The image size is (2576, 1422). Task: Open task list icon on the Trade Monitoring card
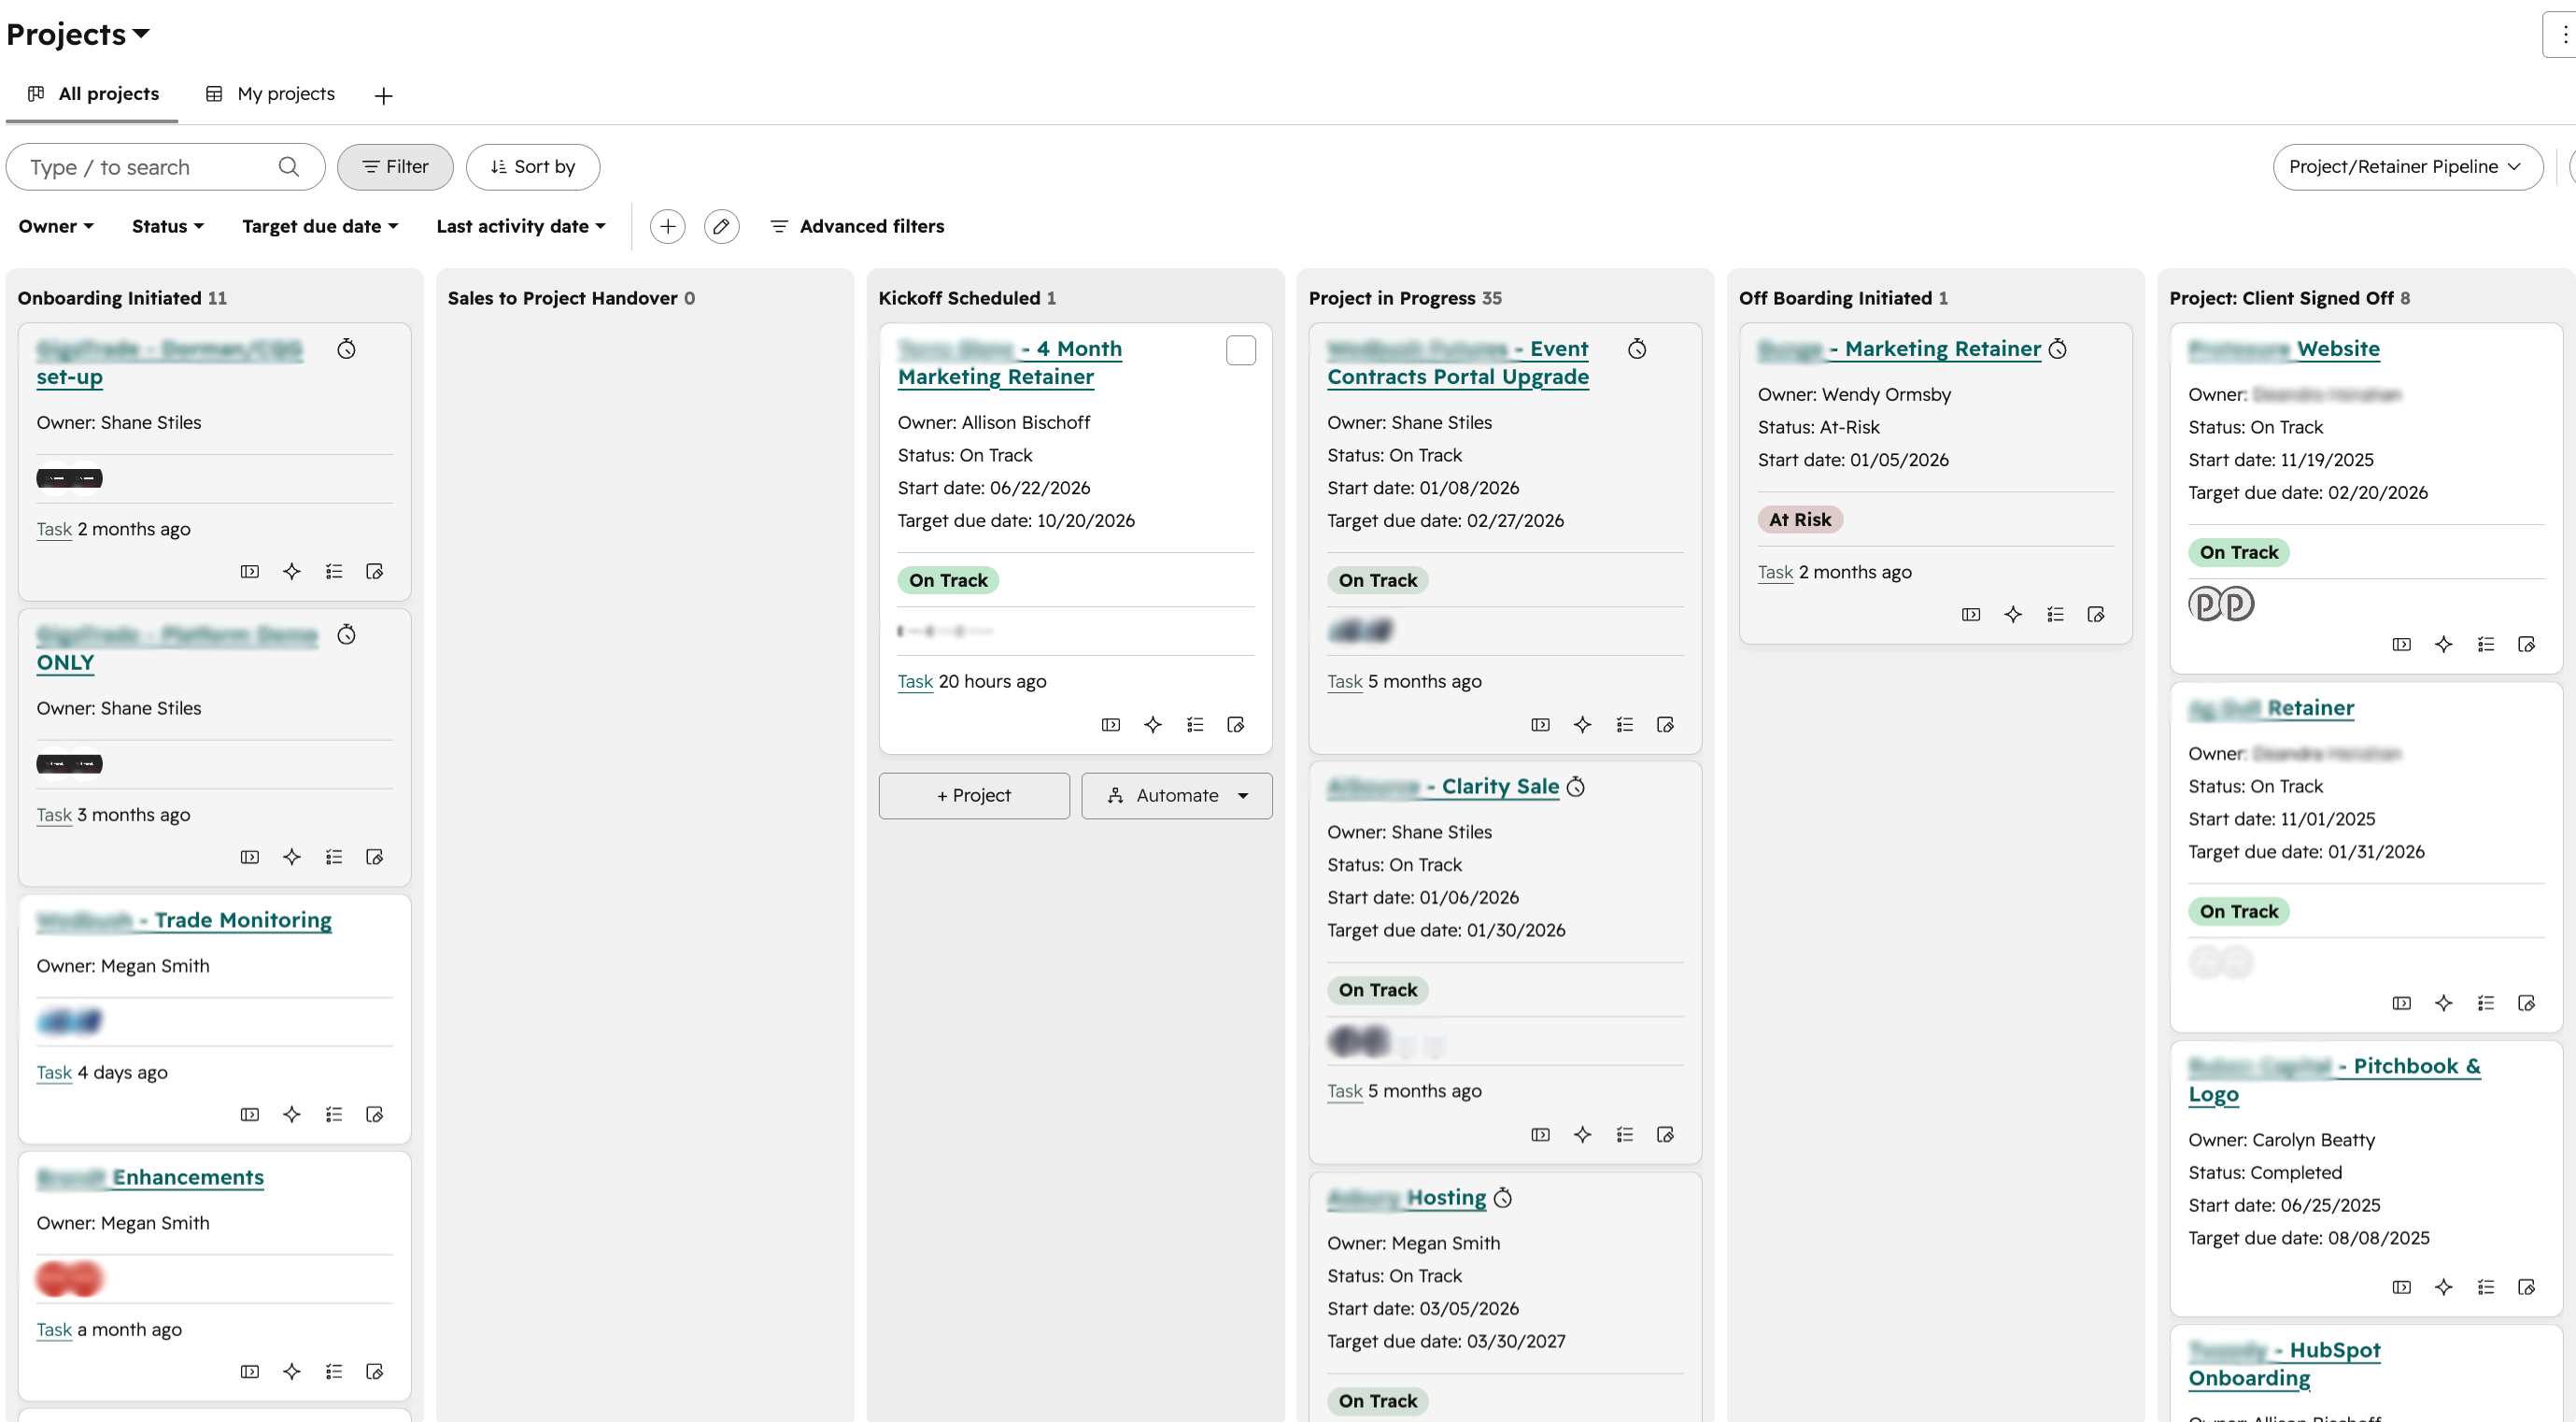[334, 1114]
